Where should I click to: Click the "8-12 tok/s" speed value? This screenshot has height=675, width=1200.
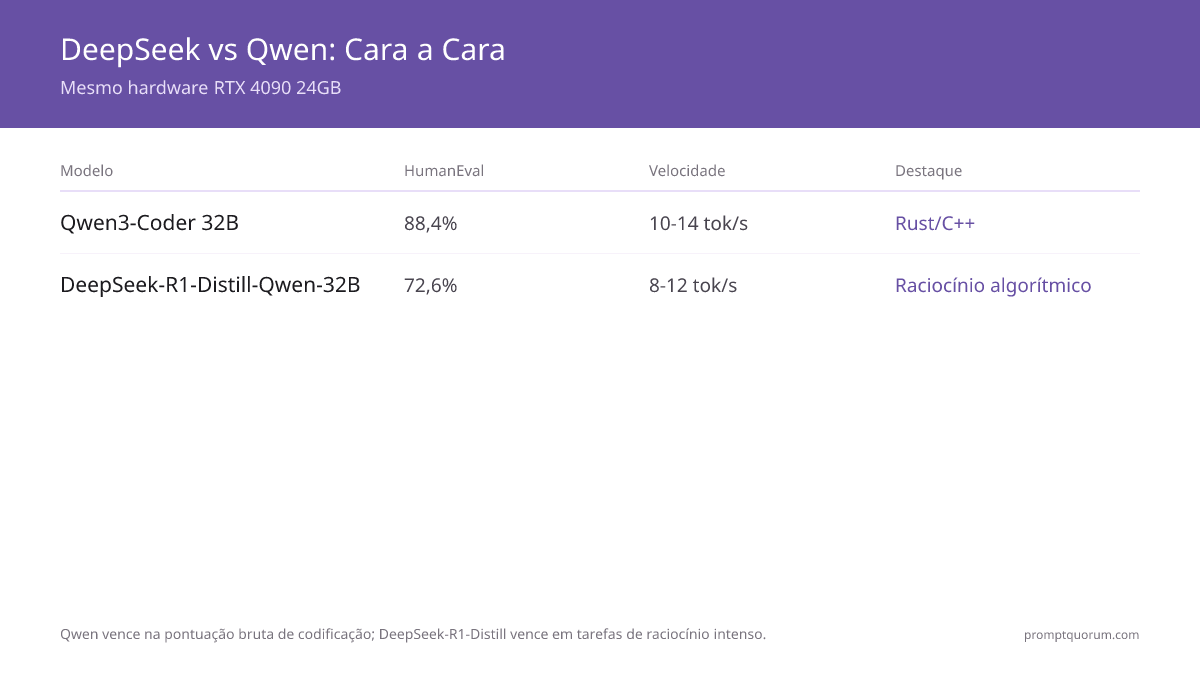(x=693, y=286)
